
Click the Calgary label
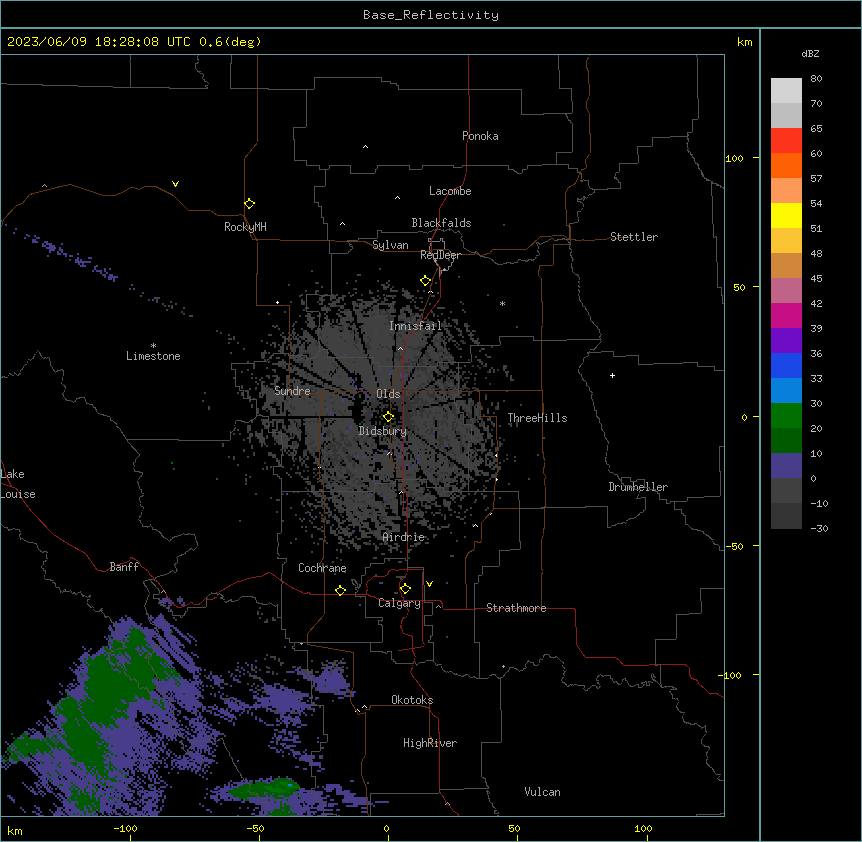point(399,603)
